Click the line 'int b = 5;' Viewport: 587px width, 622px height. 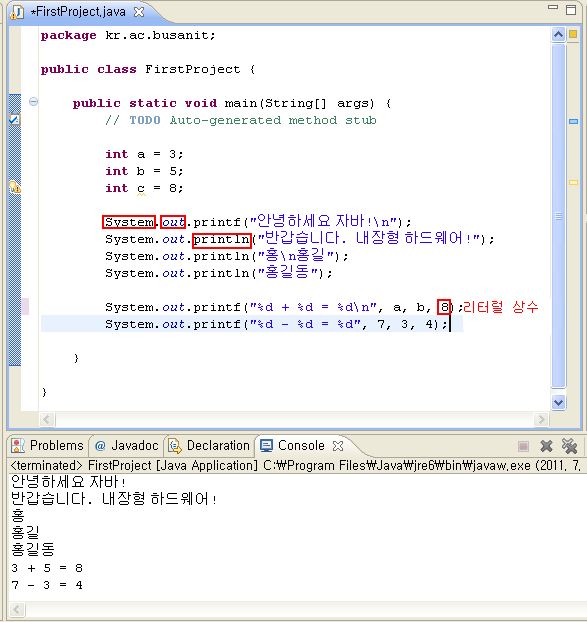tap(144, 171)
